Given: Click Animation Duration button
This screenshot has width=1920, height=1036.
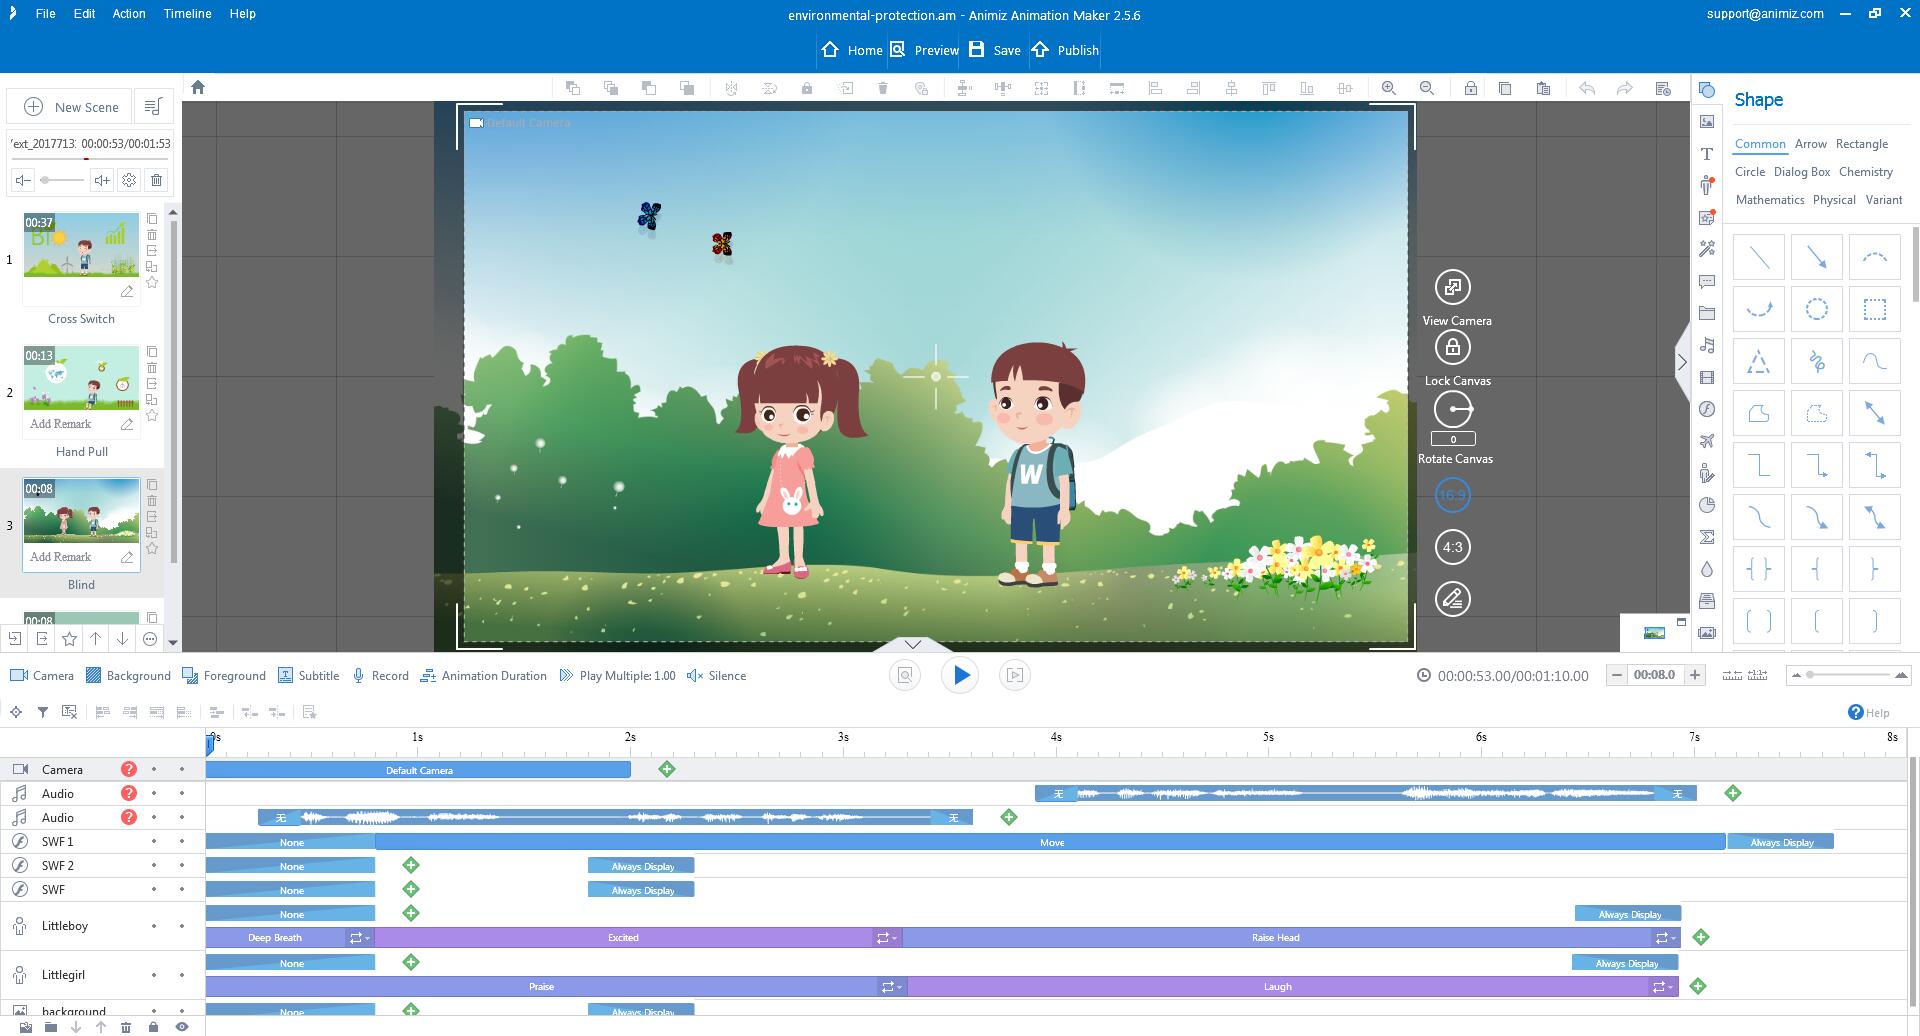Looking at the screenshot, I should [484, 676].
